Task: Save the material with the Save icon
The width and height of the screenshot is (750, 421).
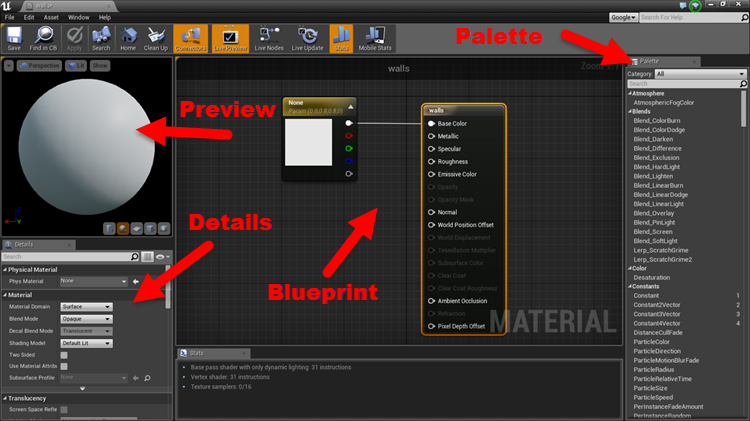Action: (x=14, y=38)
